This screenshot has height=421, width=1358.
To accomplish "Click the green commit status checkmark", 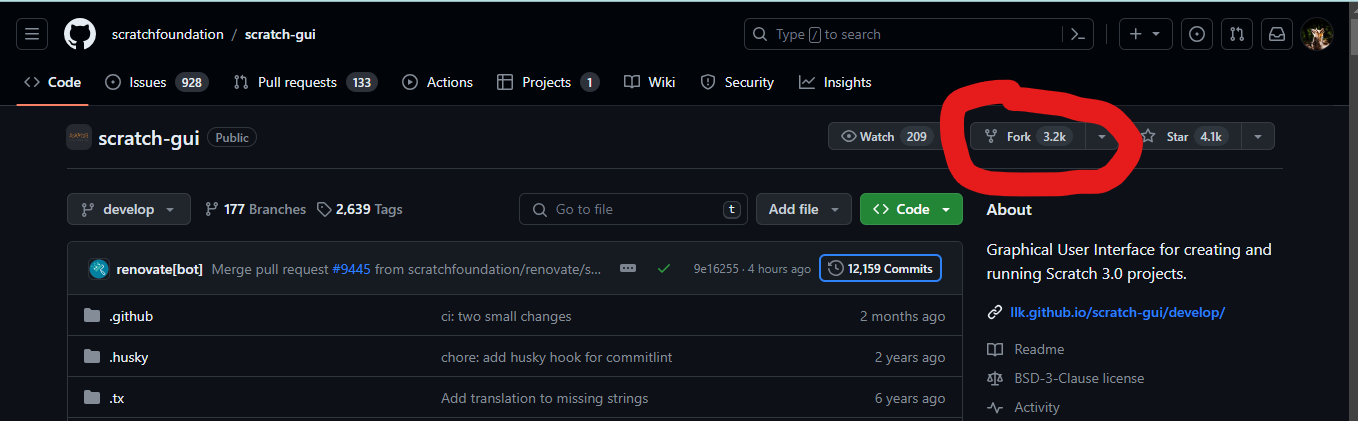I will point(663,268).
